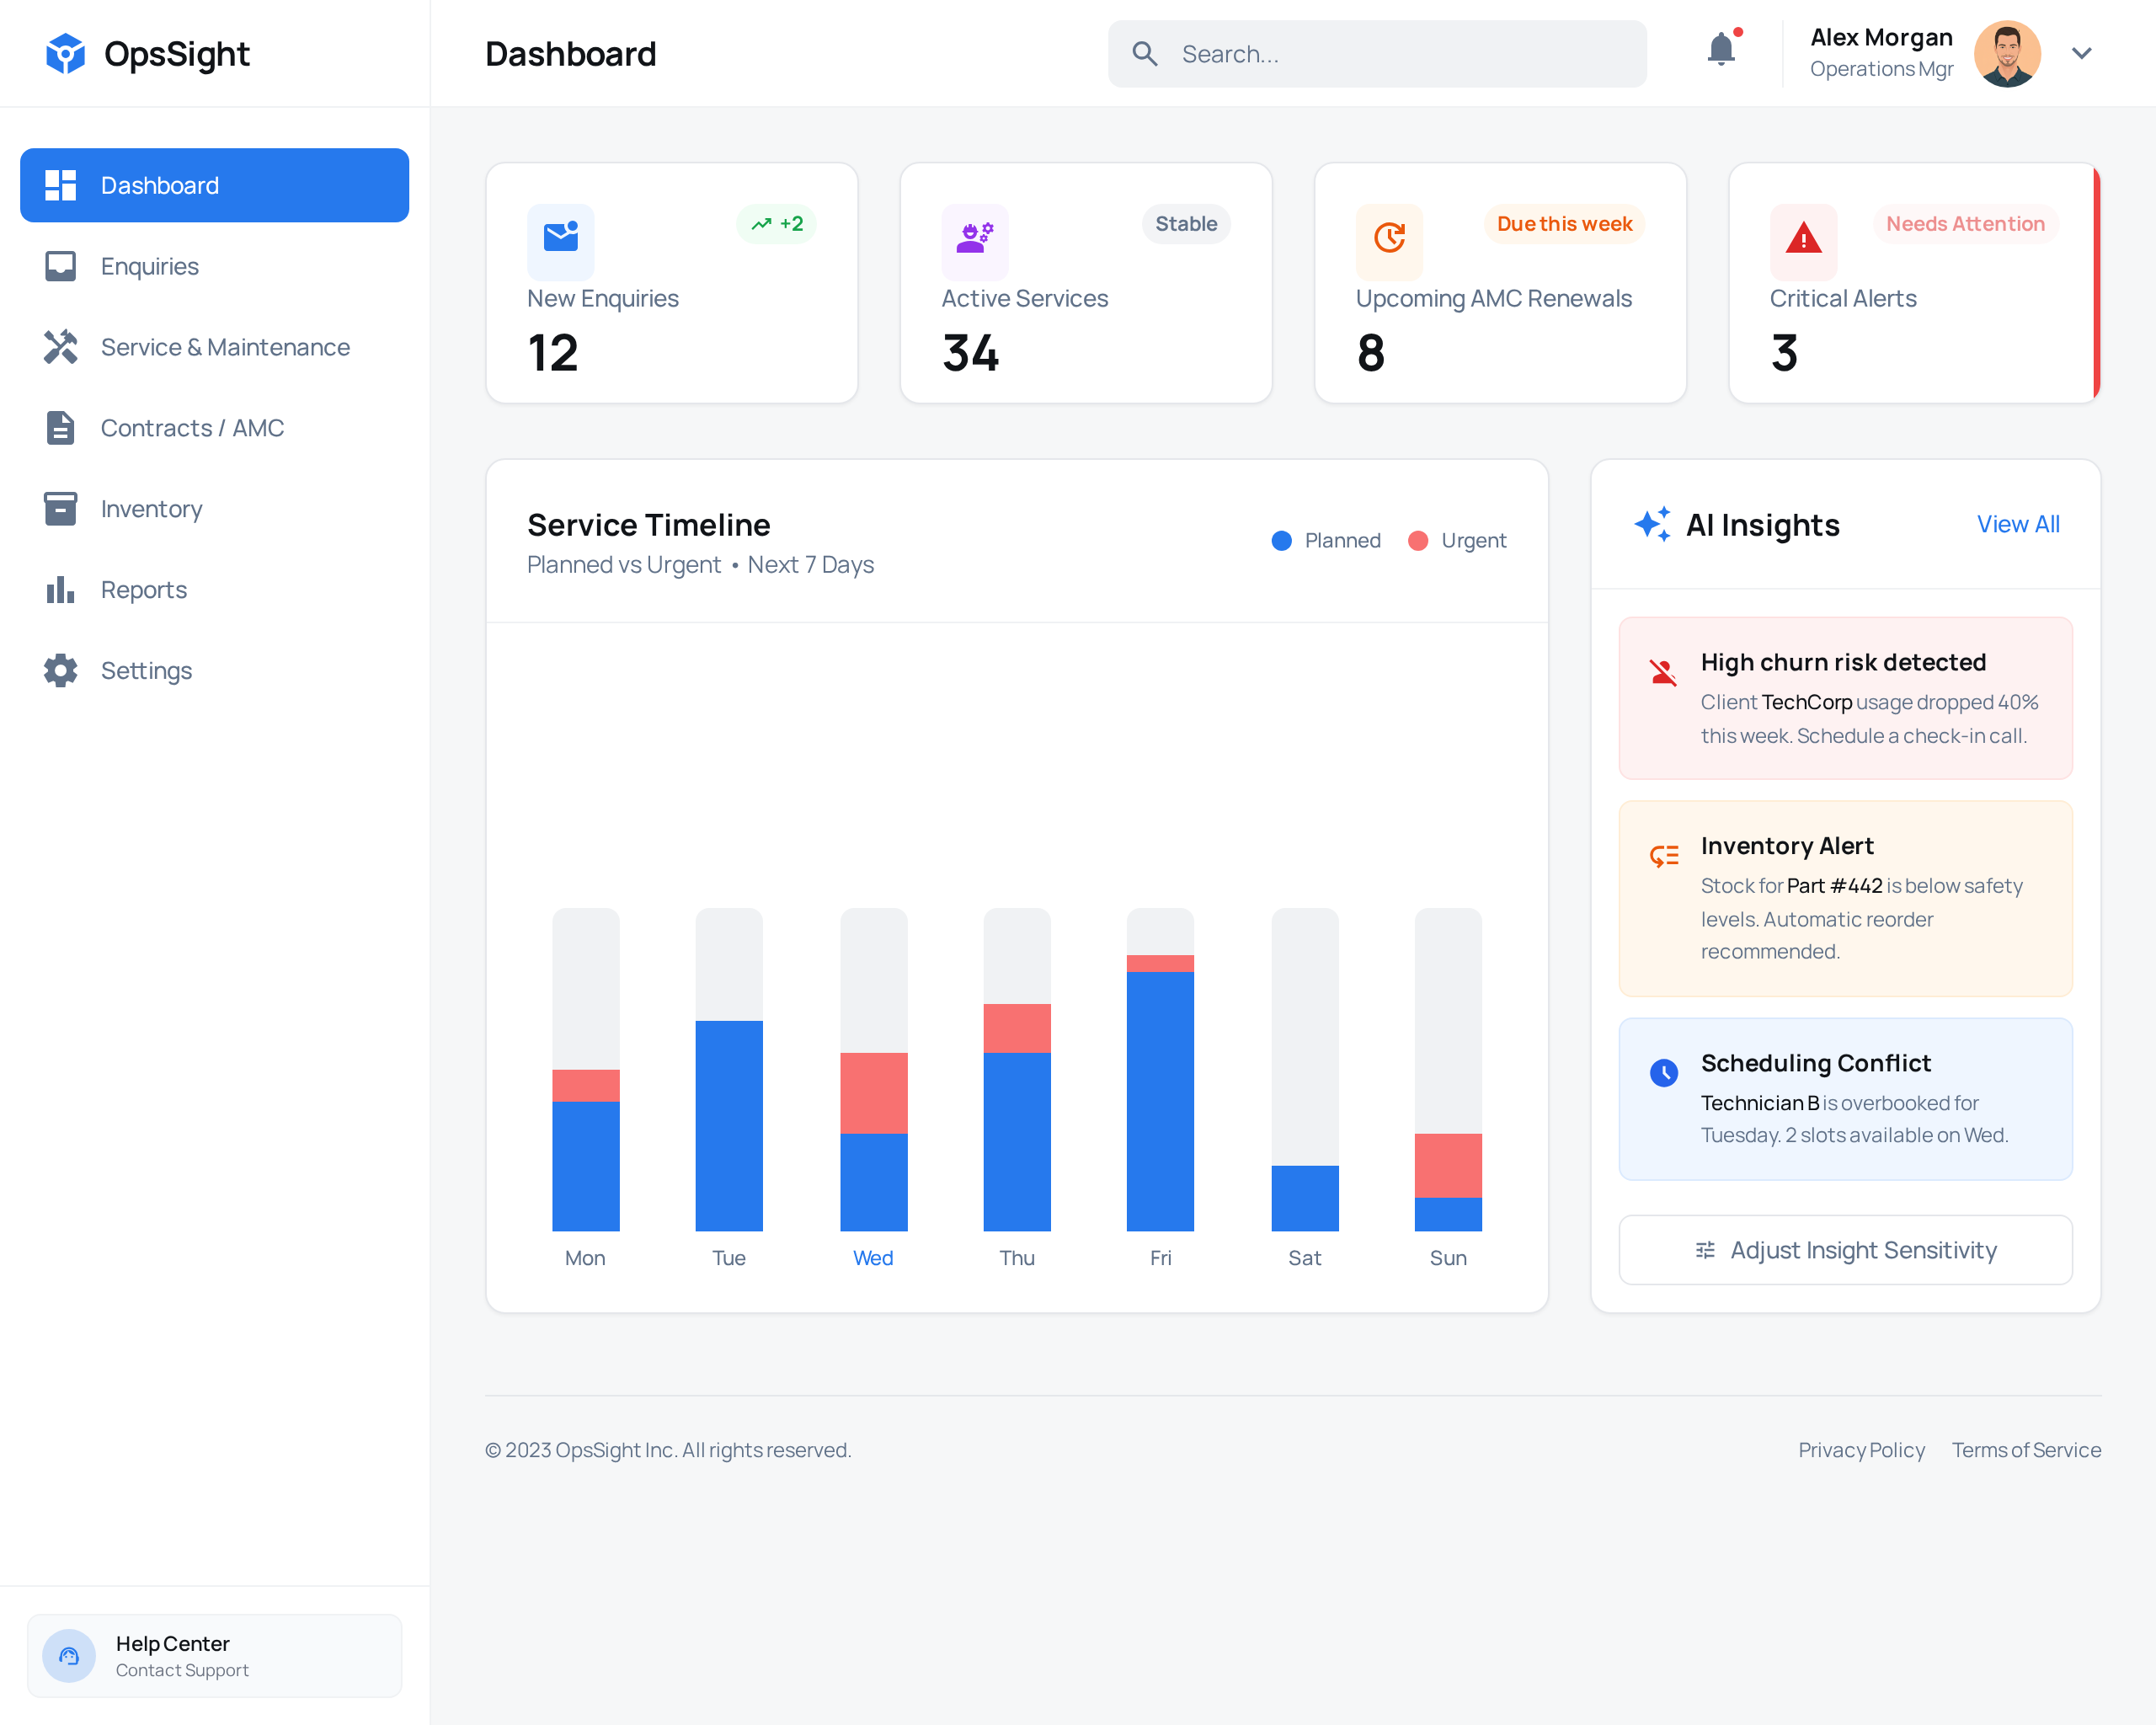The image size is (2156, 1725).
Task: Click the AI Insights sparkle icon
Action: (1652, 524)
